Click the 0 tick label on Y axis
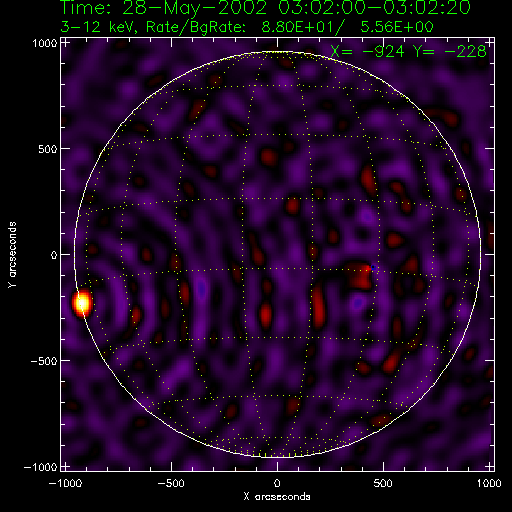Viewport: 512px width, 512px height. [54, 255]
